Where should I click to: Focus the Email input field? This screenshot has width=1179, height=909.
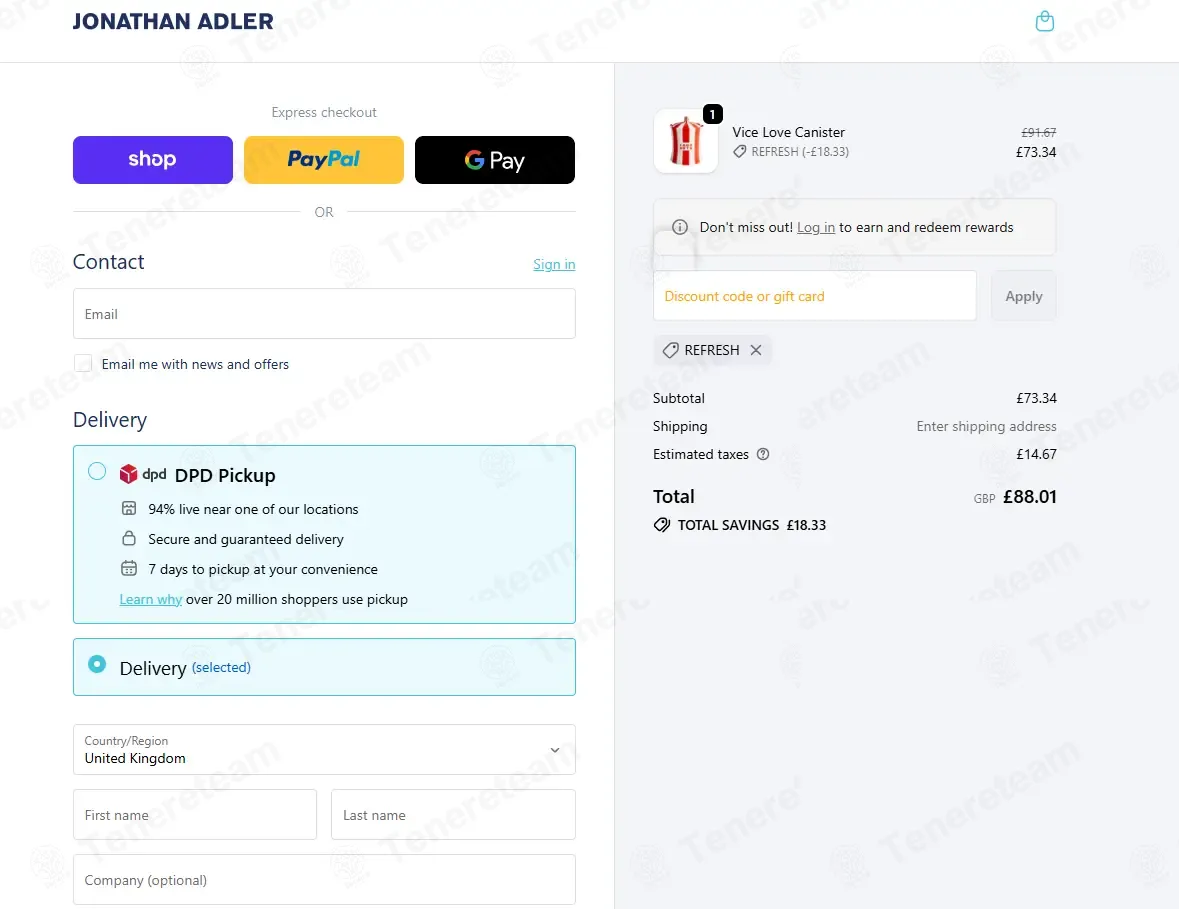click(324, 314)
